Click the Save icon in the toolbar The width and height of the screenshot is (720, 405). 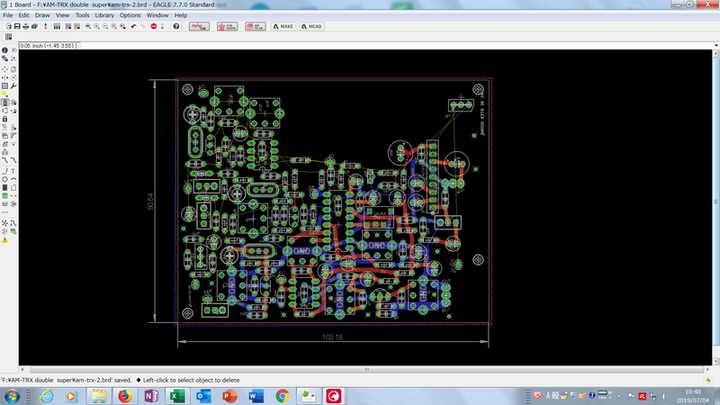tap(16, 26)
